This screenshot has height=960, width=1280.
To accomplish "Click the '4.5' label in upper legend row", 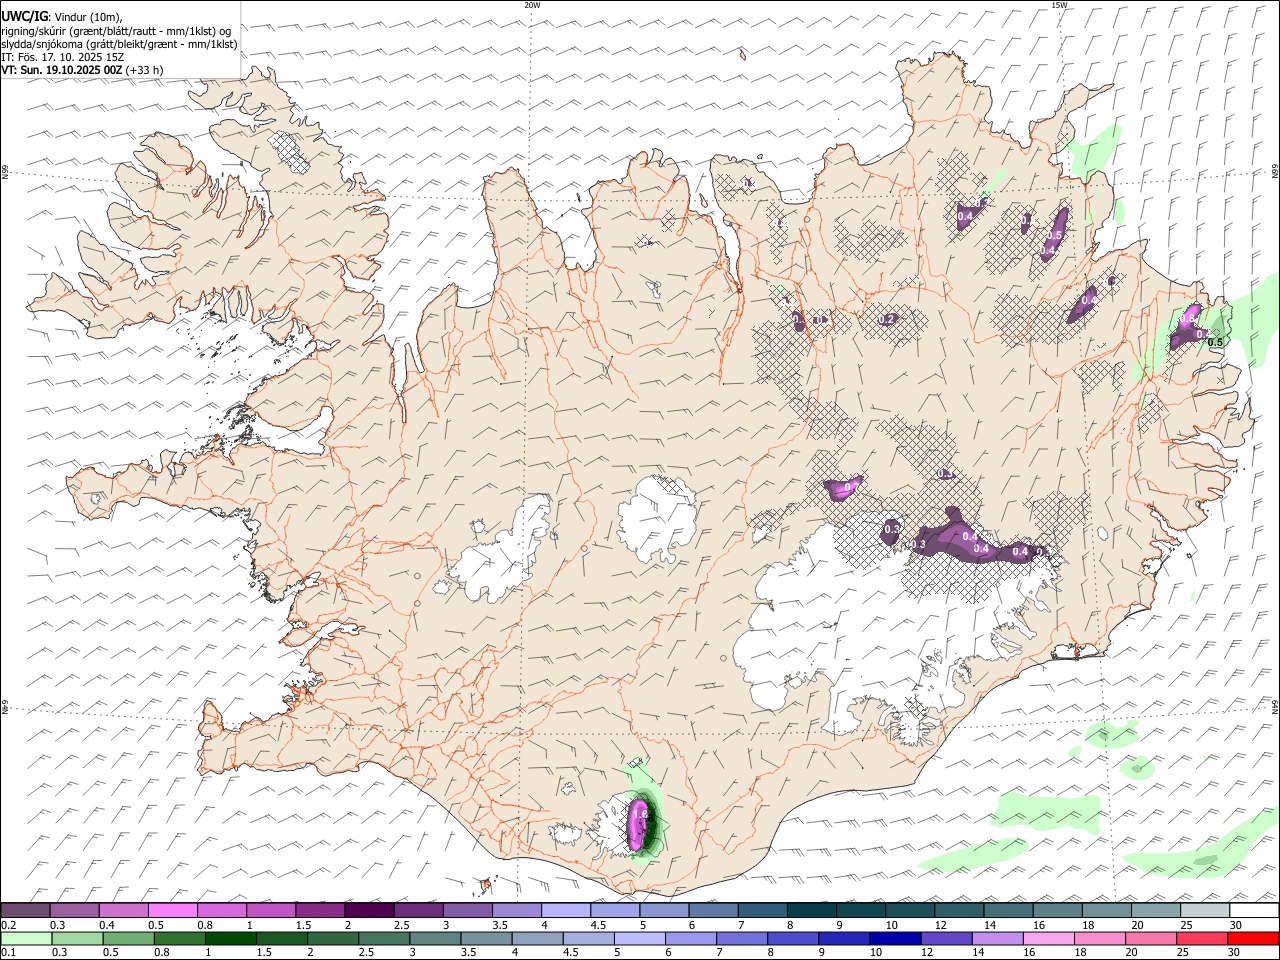I will tap(598, 925).
